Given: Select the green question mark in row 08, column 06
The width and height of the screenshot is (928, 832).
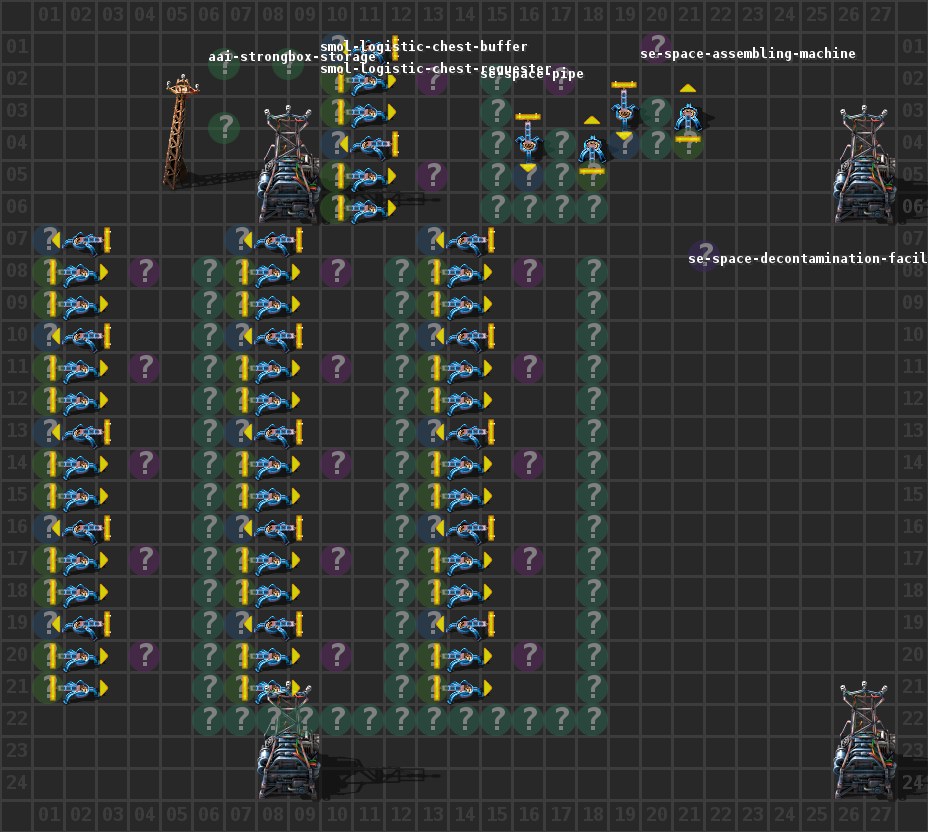Looking at the screenshot, I should click(208, 272).
